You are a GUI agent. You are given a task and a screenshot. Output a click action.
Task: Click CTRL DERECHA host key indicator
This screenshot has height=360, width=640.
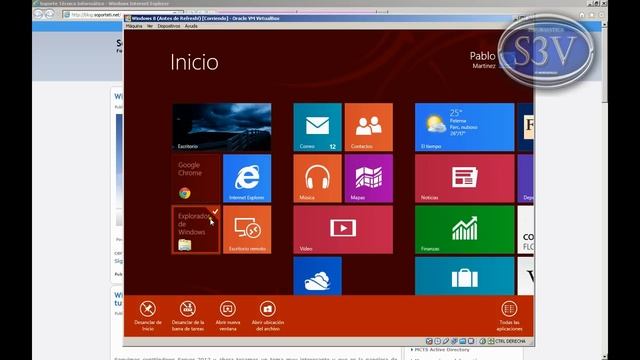pyautogui.click(x=510, y=341)
